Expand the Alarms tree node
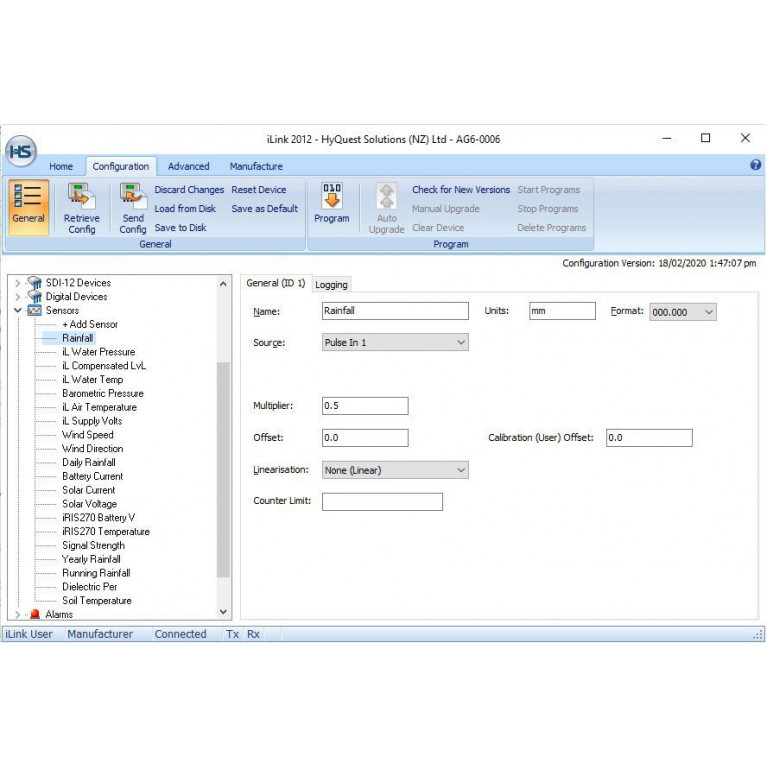 click(18, 614)
